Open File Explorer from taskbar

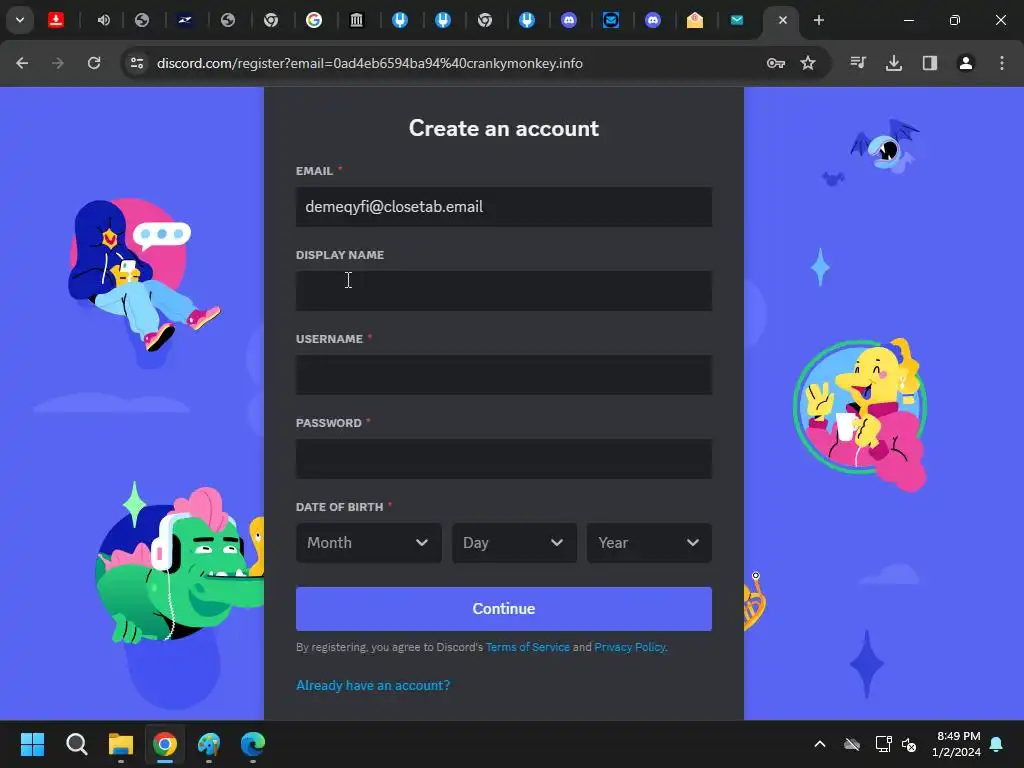(121, 744)
